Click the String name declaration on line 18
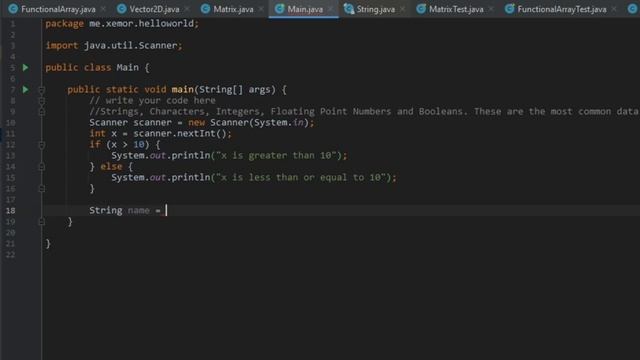Screen dimensions: 640x360 (125, 211)
